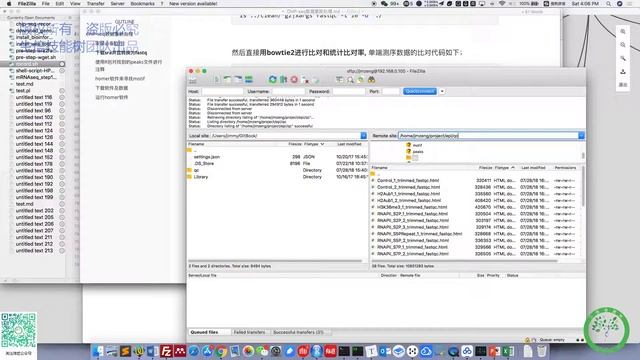Click download icon on right side panel

point(623,71)
